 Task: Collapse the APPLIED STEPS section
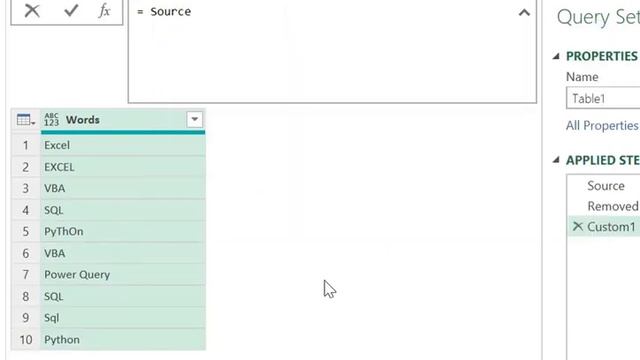tap(556, 160)
